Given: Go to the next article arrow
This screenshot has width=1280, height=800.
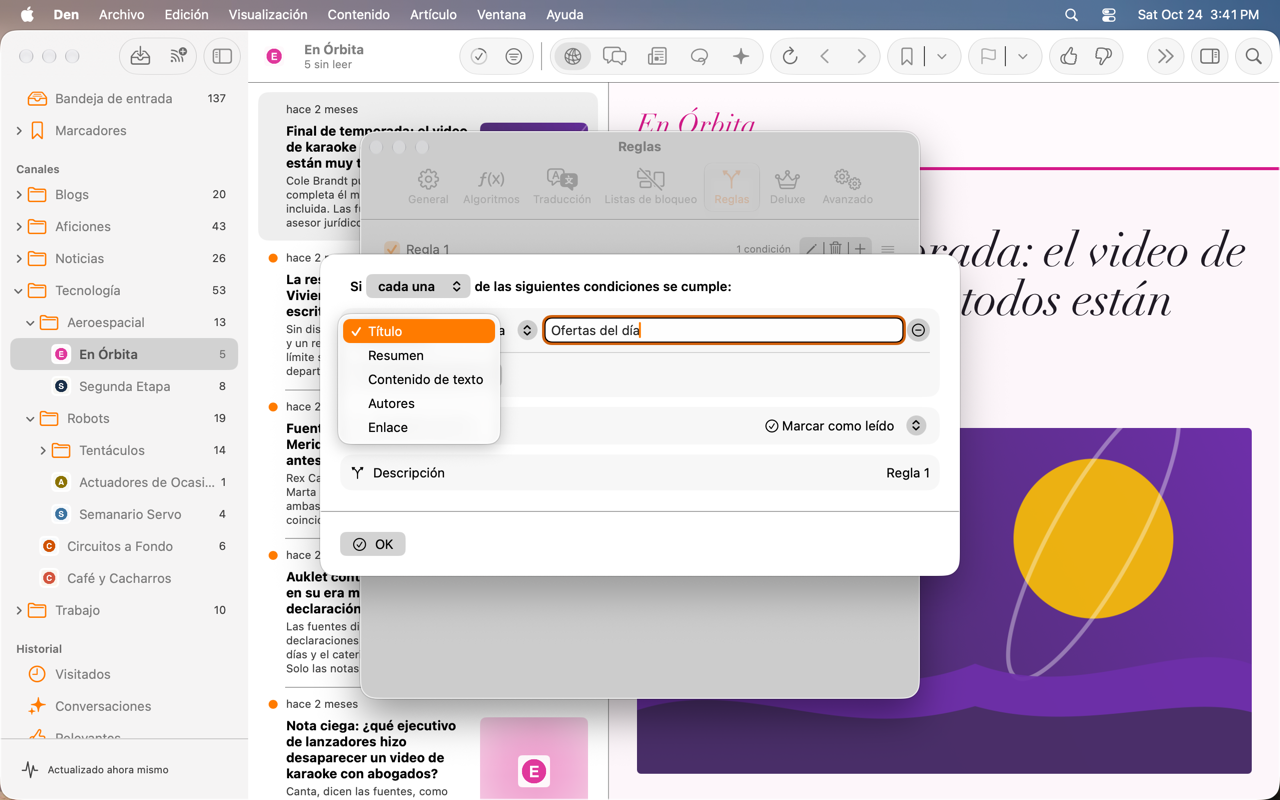Looking at the screenshot, I should click(861, 57).
